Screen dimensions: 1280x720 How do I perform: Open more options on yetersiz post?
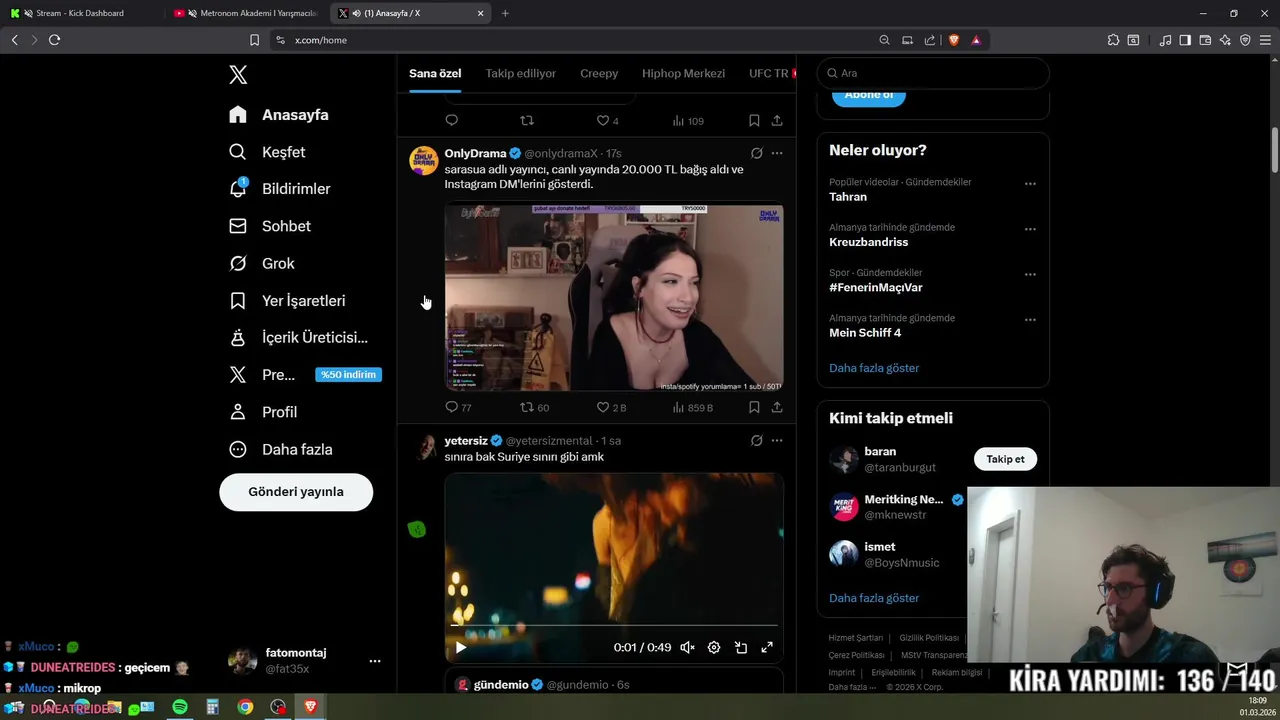[777, 440]
